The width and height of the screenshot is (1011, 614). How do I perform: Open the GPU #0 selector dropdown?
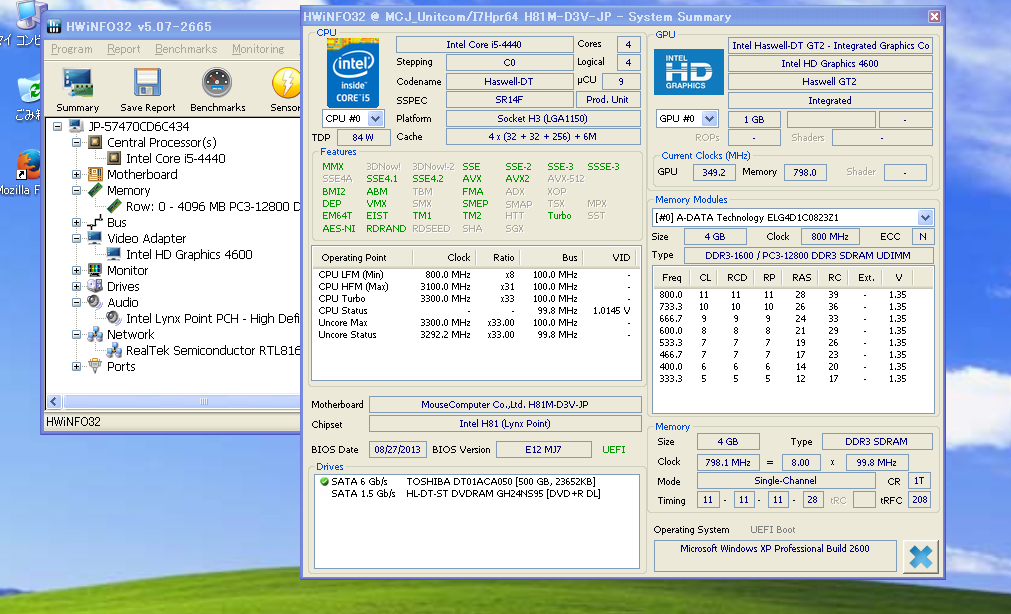click(x=709, y=119)
